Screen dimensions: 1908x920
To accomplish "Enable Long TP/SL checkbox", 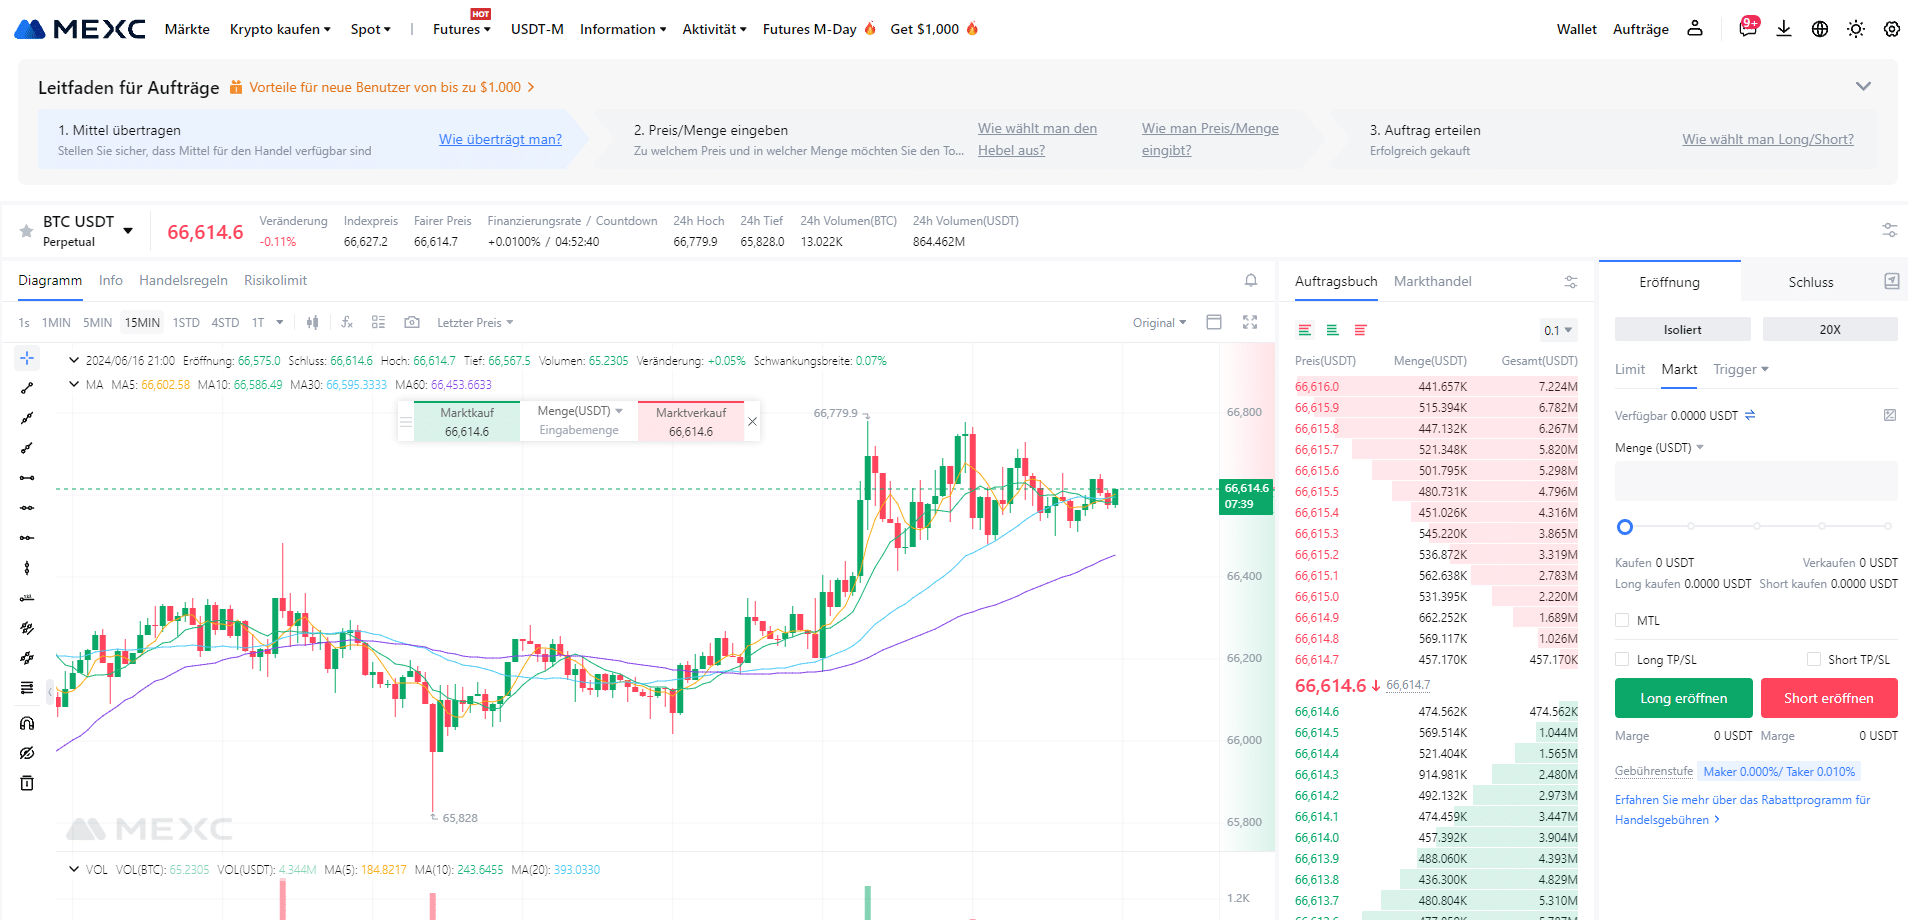I will coord(1622,659).
